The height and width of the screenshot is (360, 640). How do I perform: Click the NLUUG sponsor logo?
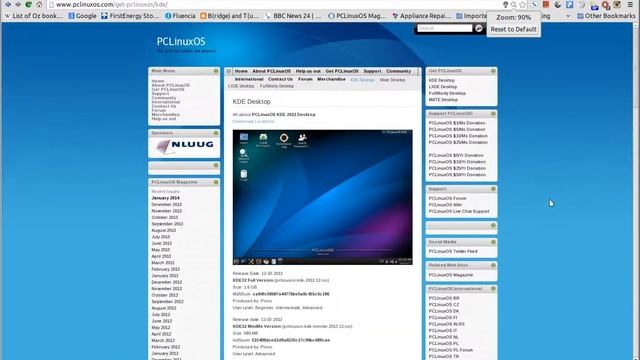click(x=184, y=146)
